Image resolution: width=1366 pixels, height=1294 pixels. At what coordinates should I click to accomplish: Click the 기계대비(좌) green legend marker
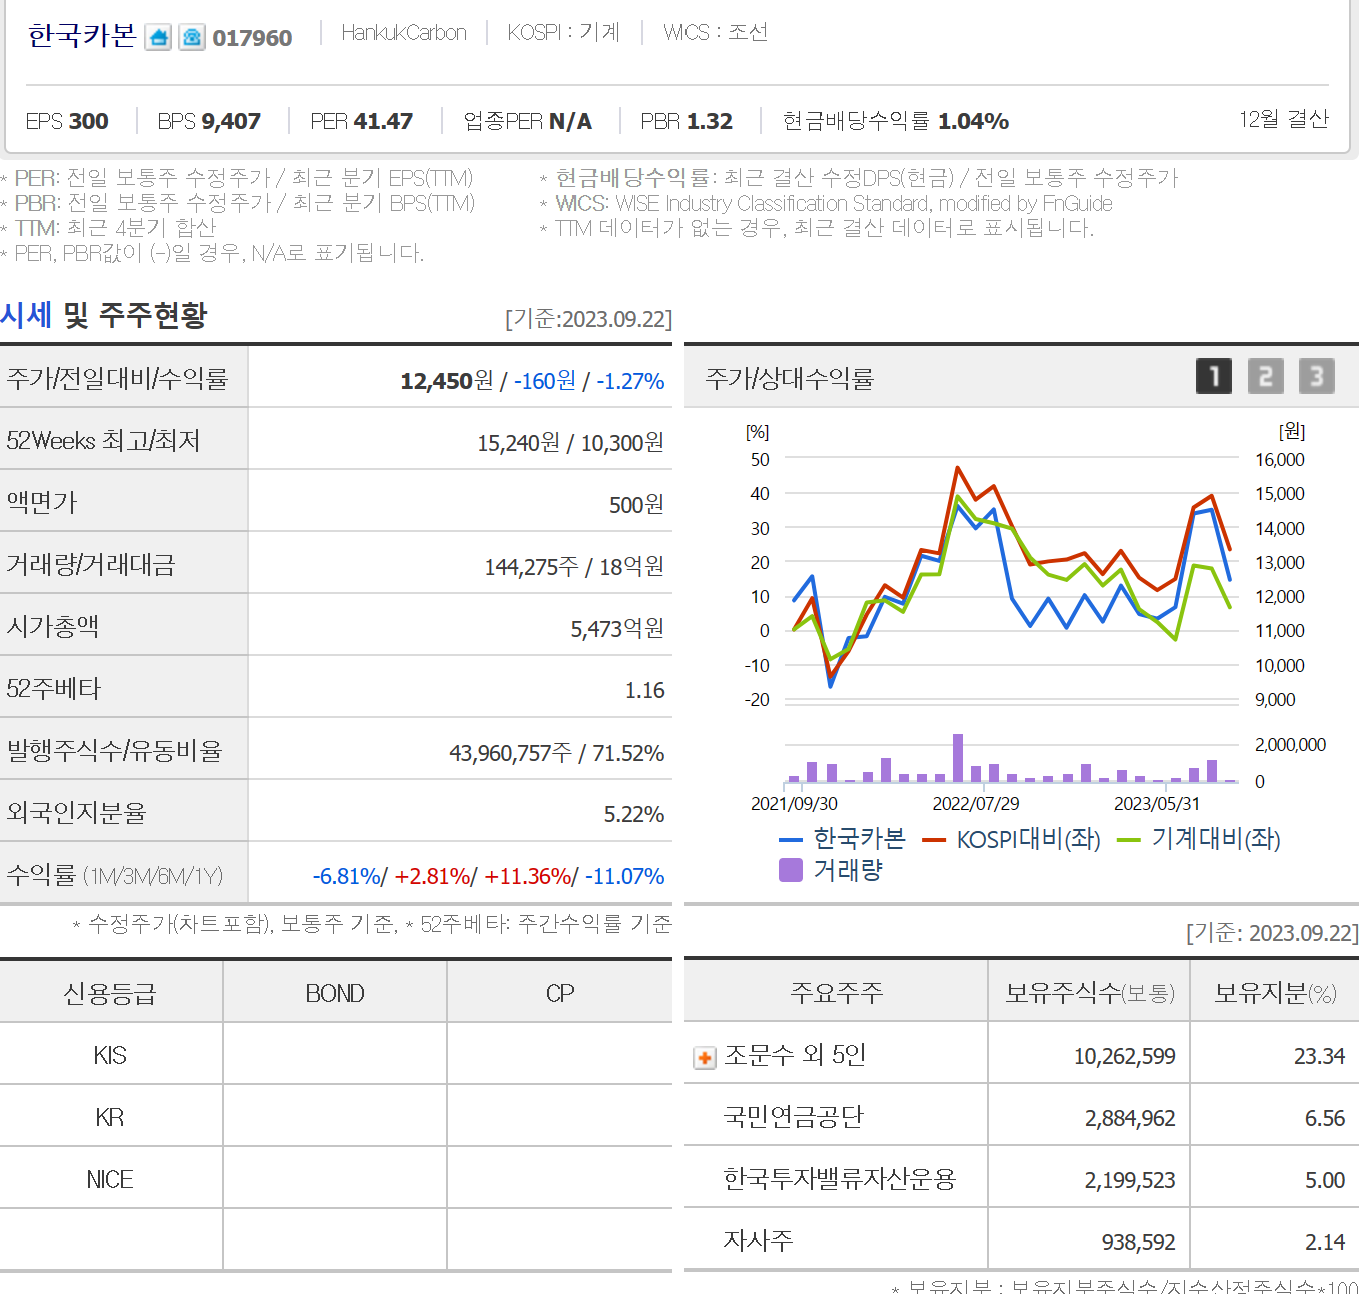tap(1128, 840)
